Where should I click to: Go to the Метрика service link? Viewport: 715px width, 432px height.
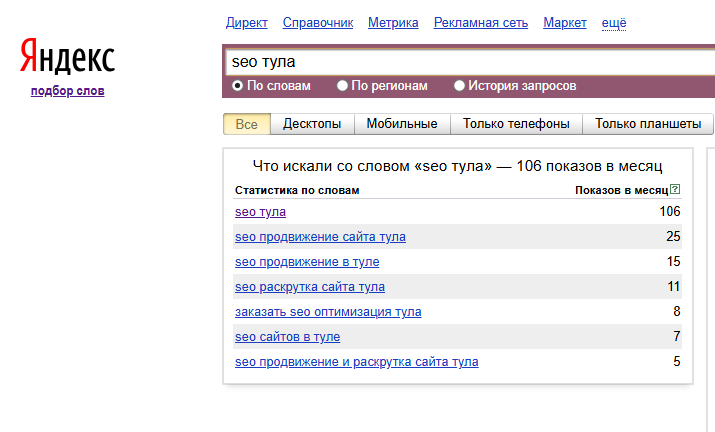[393, 23]
